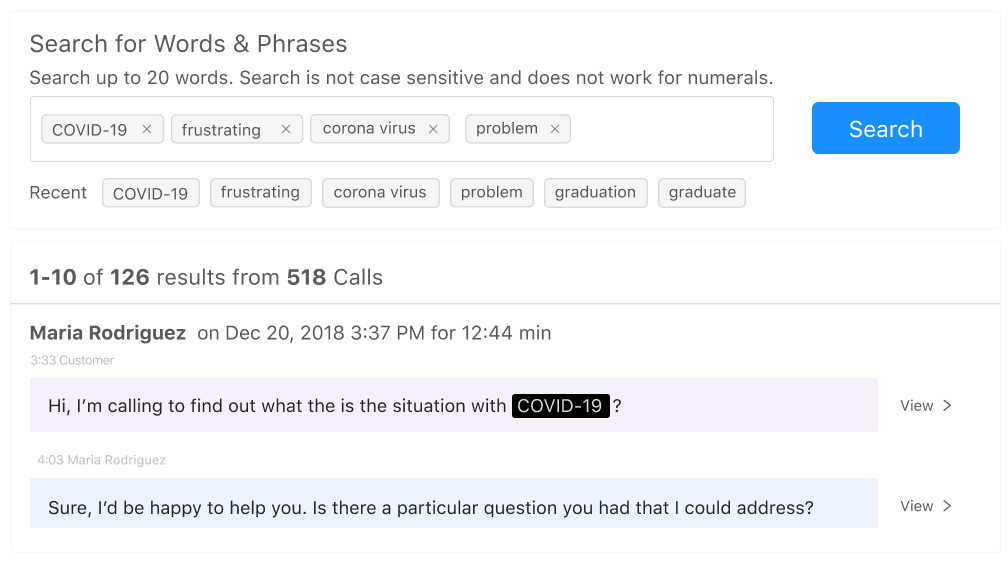Select recent term COVID-19

151,193
